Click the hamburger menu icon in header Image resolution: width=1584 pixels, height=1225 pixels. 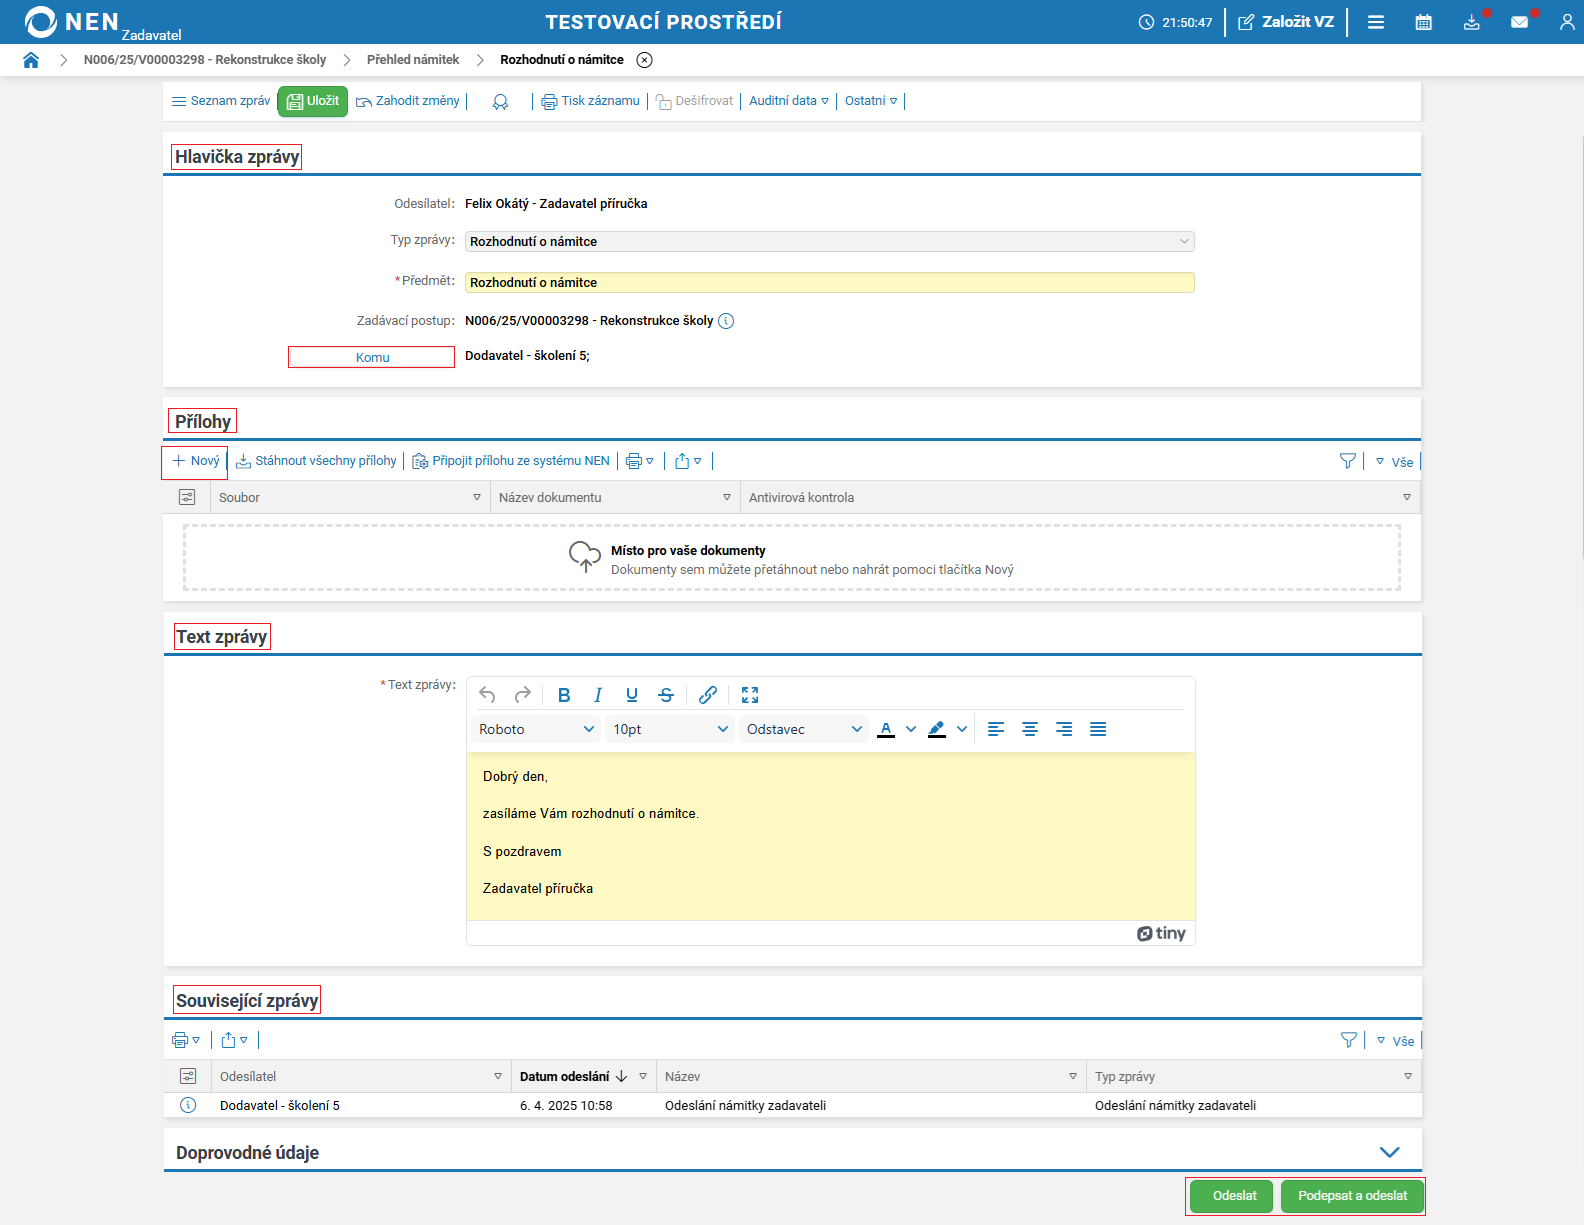click(x=1376, y=22)
